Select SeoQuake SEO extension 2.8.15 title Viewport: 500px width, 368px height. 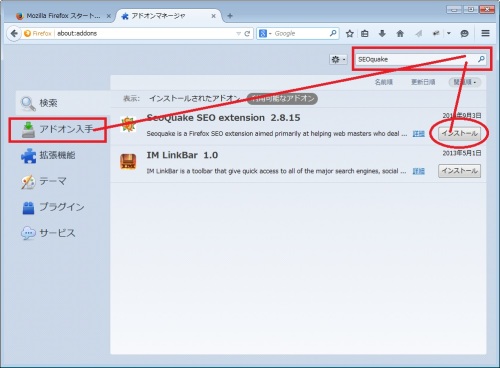(x=223, y=118)
